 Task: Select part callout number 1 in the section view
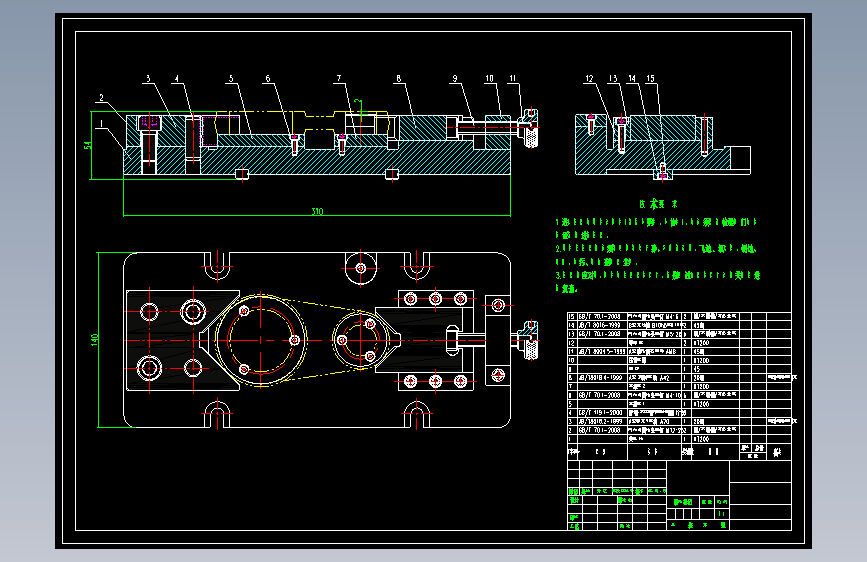101,124
